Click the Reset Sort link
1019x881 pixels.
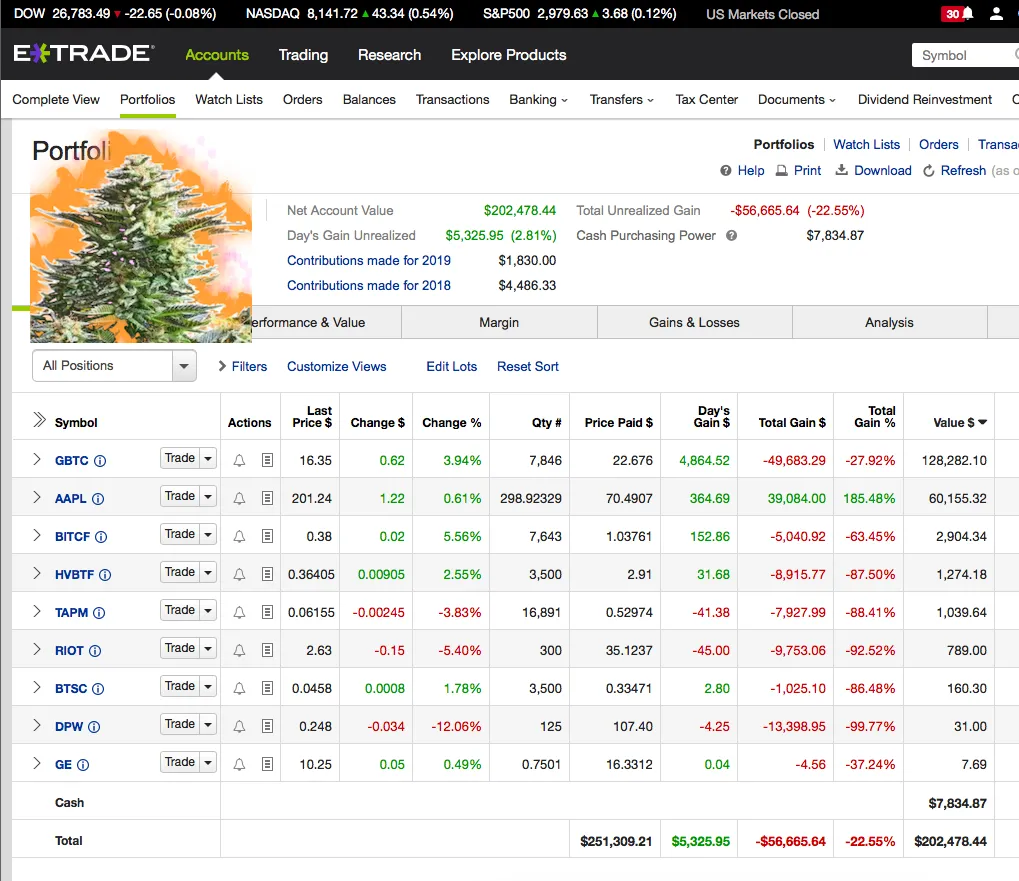(x=528, y=366)
